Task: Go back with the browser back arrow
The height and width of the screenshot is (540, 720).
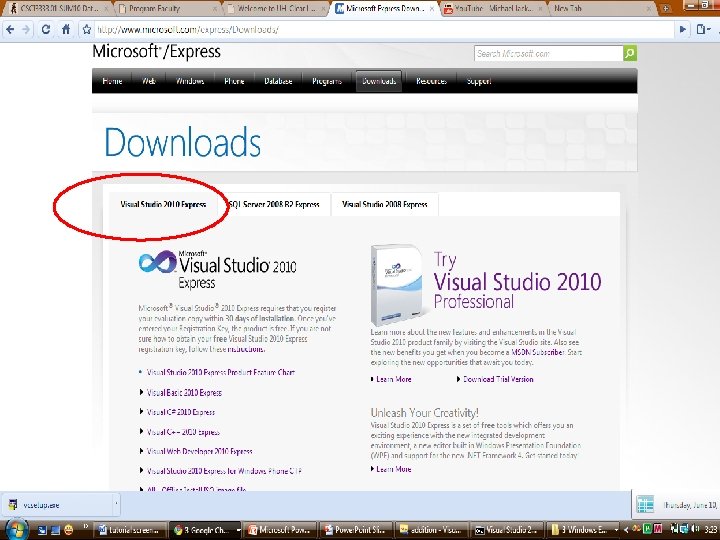Action: [10, 29]
